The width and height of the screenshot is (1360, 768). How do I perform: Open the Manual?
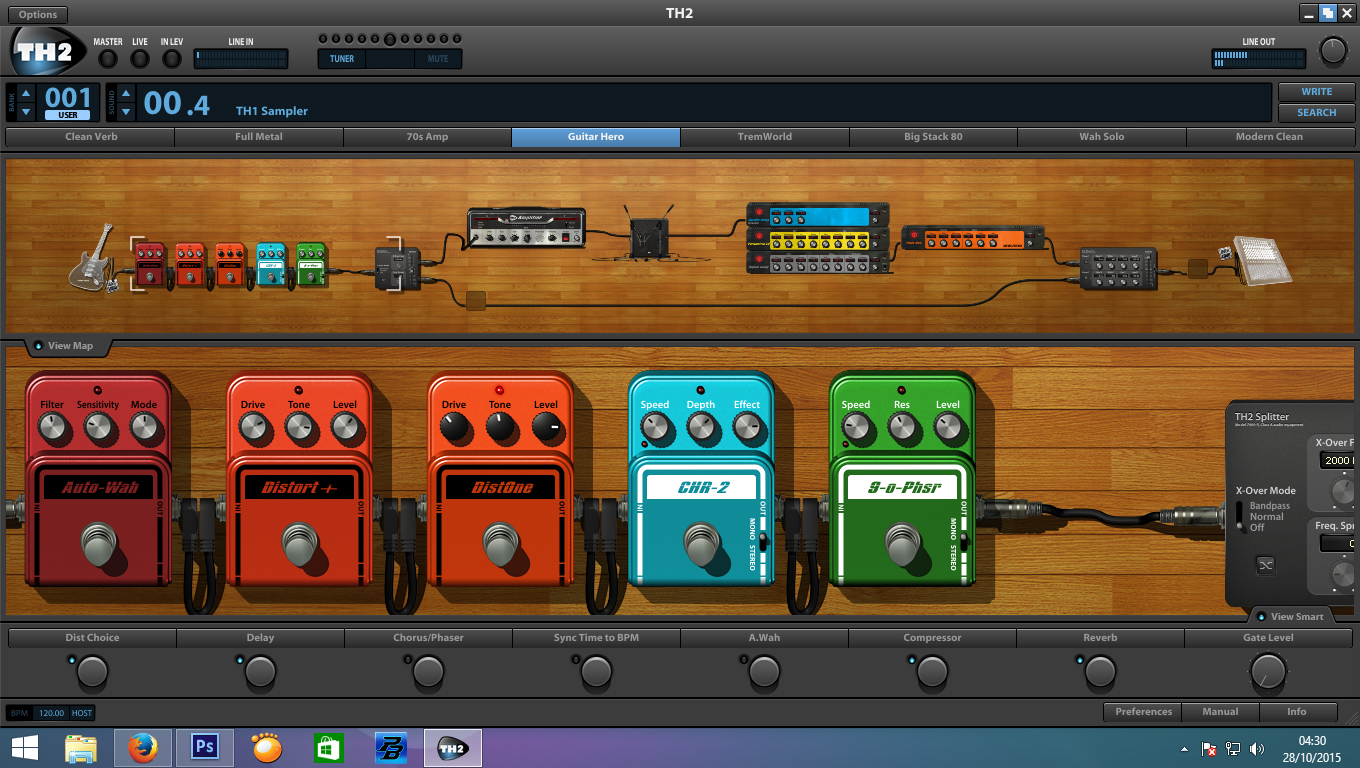click(1220, 712)
